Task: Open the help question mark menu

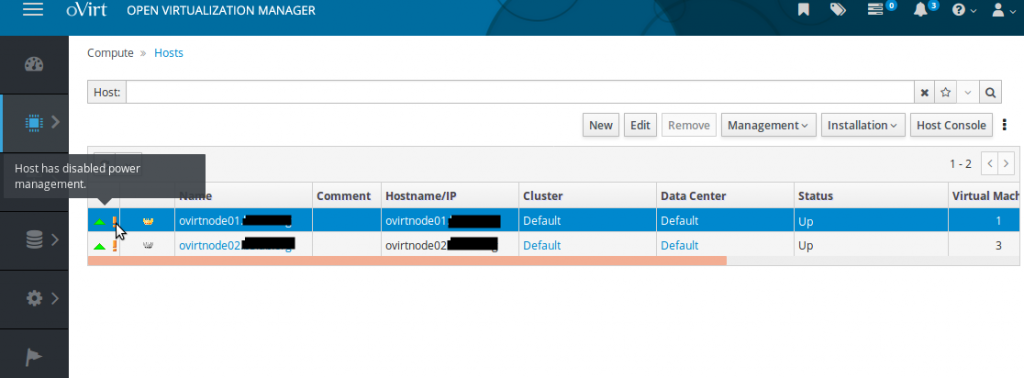Action: pyautogui.click(x=964, y=10)
